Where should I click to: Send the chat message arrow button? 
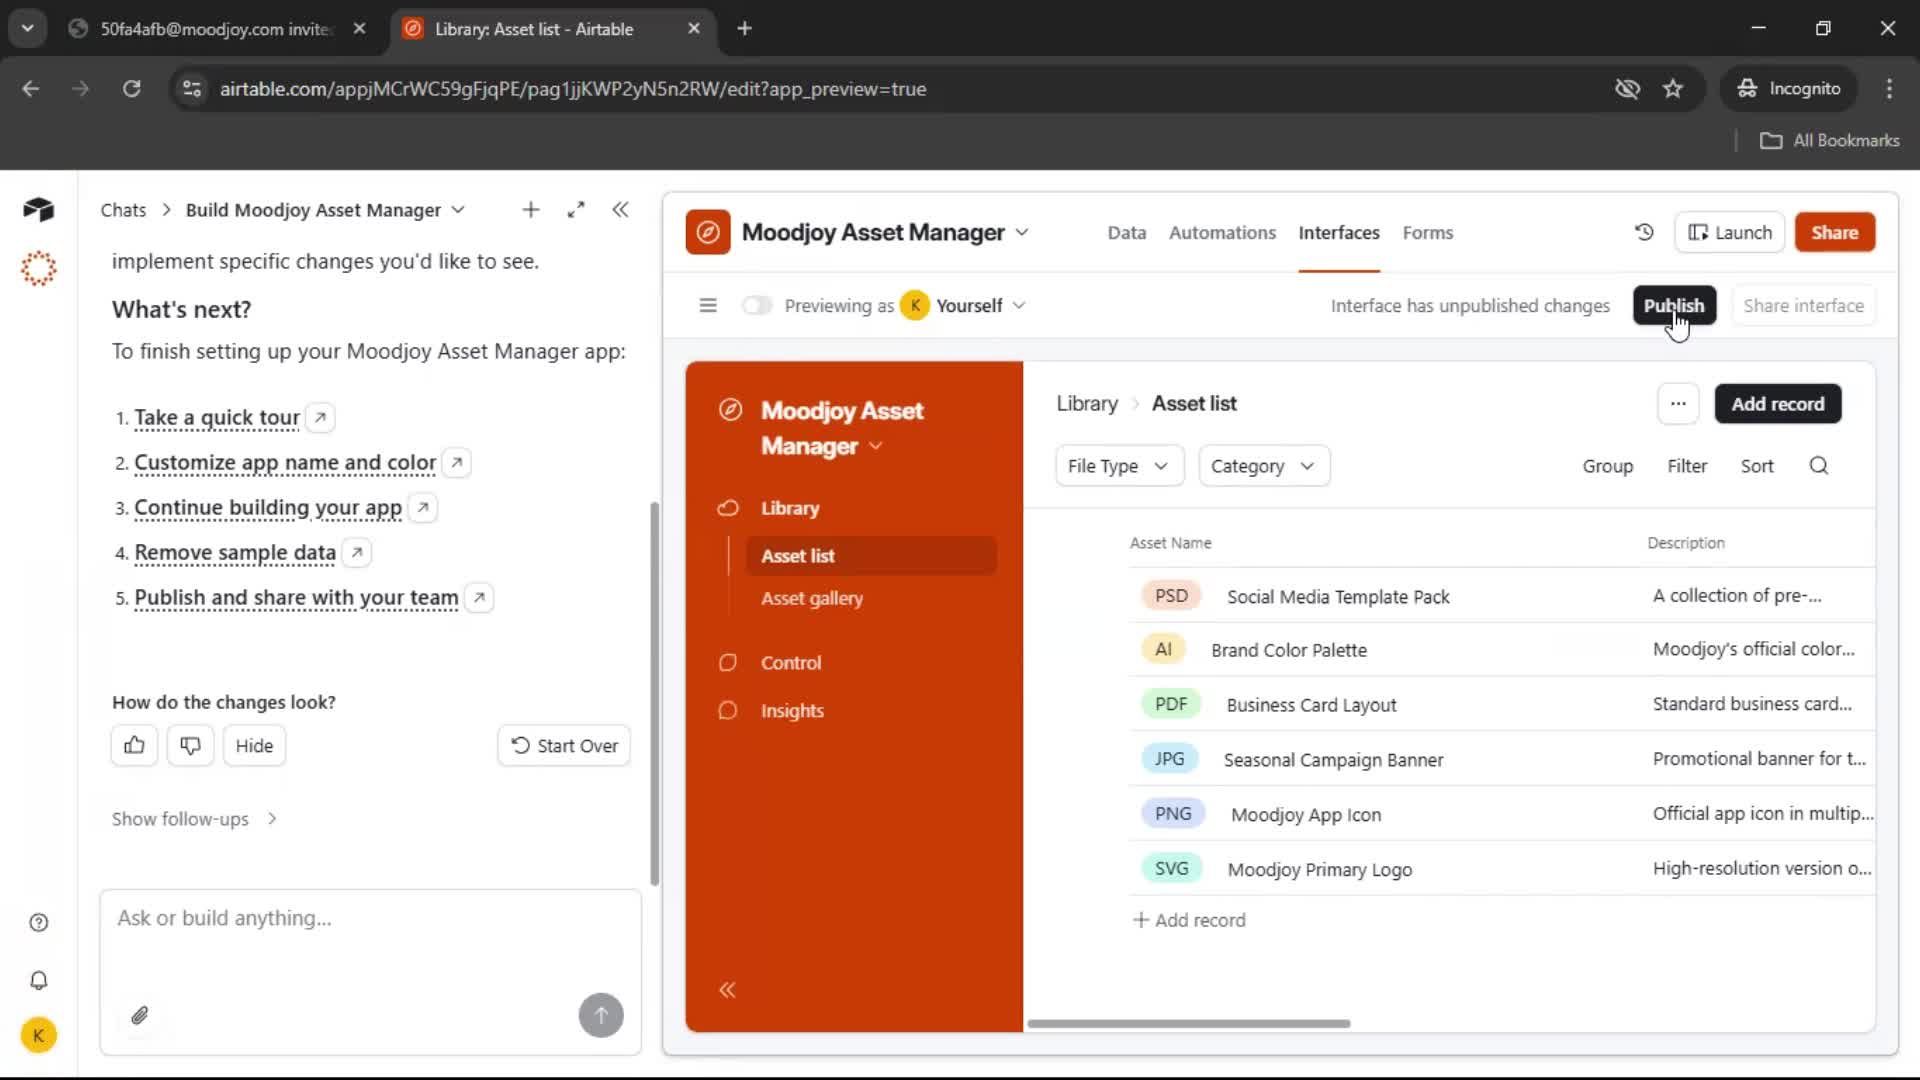click(x=601, y=1015)
